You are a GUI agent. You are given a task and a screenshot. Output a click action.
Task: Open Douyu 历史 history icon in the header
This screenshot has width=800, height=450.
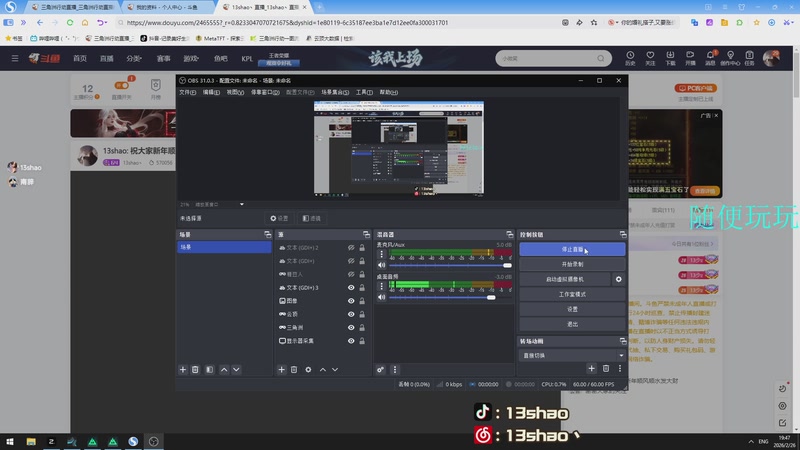[630, 58]
